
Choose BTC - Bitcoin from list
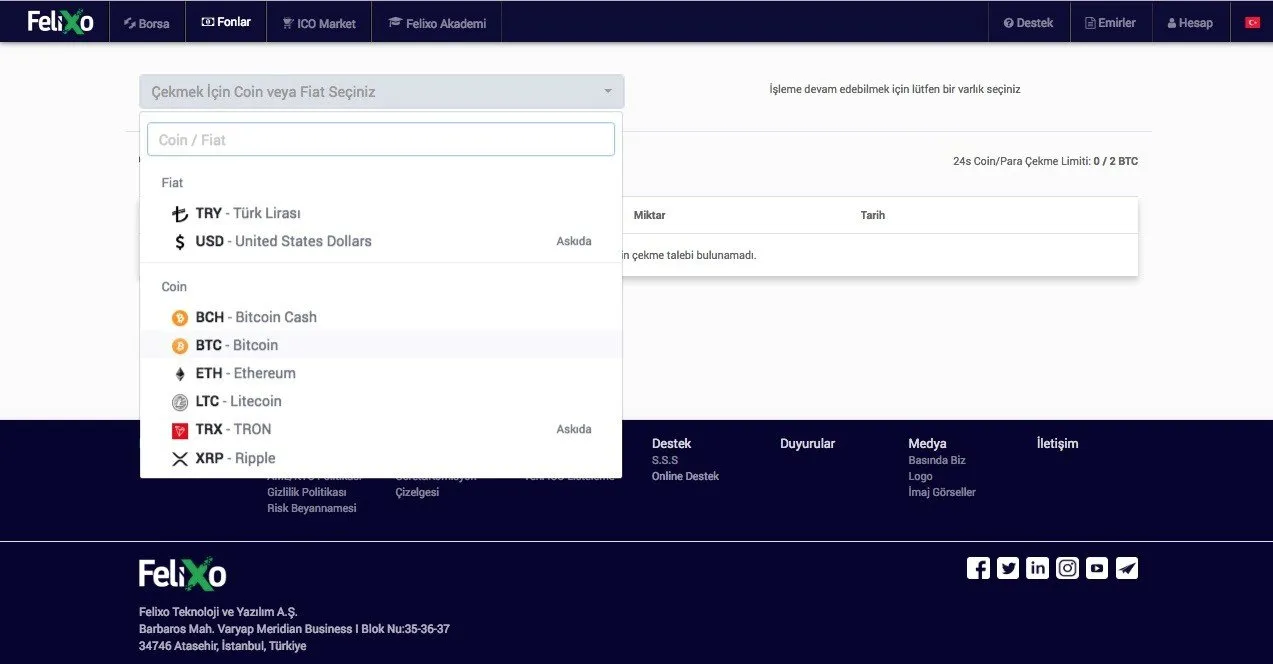(x=381, y=345)
